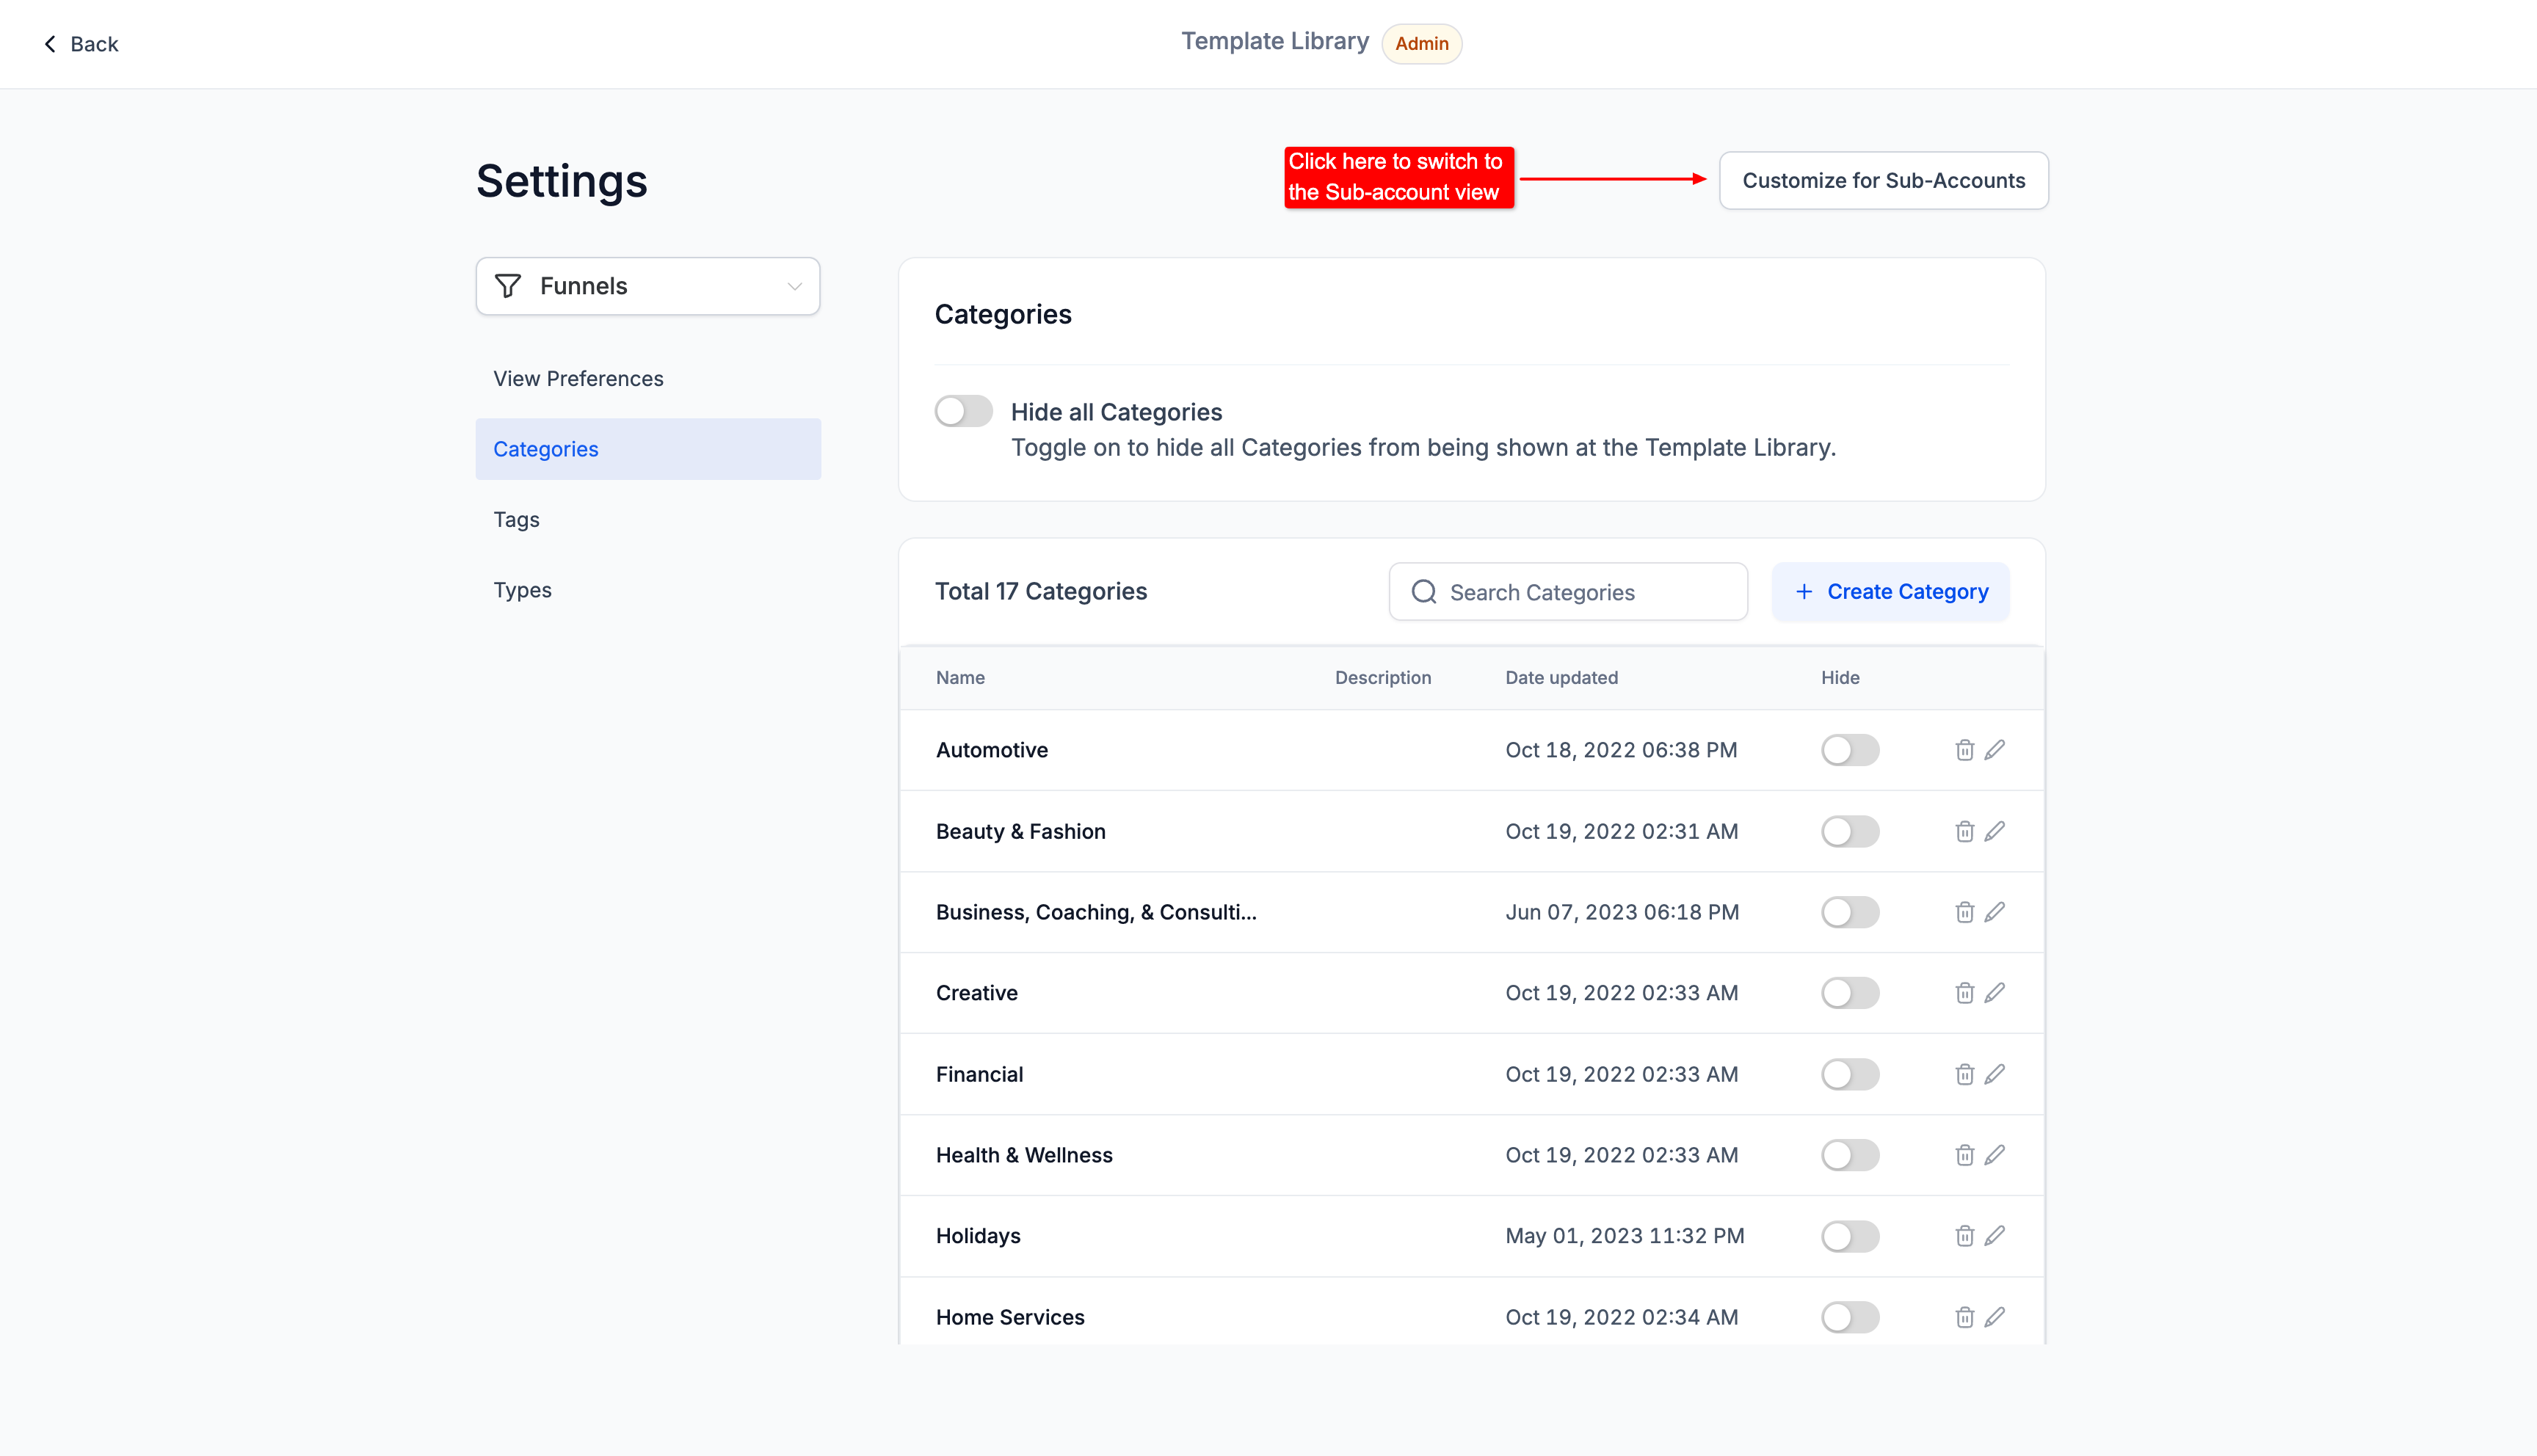Switch hide toggle for Holidays category
The image size is (2537, 1456).
pos(1849,1236)
